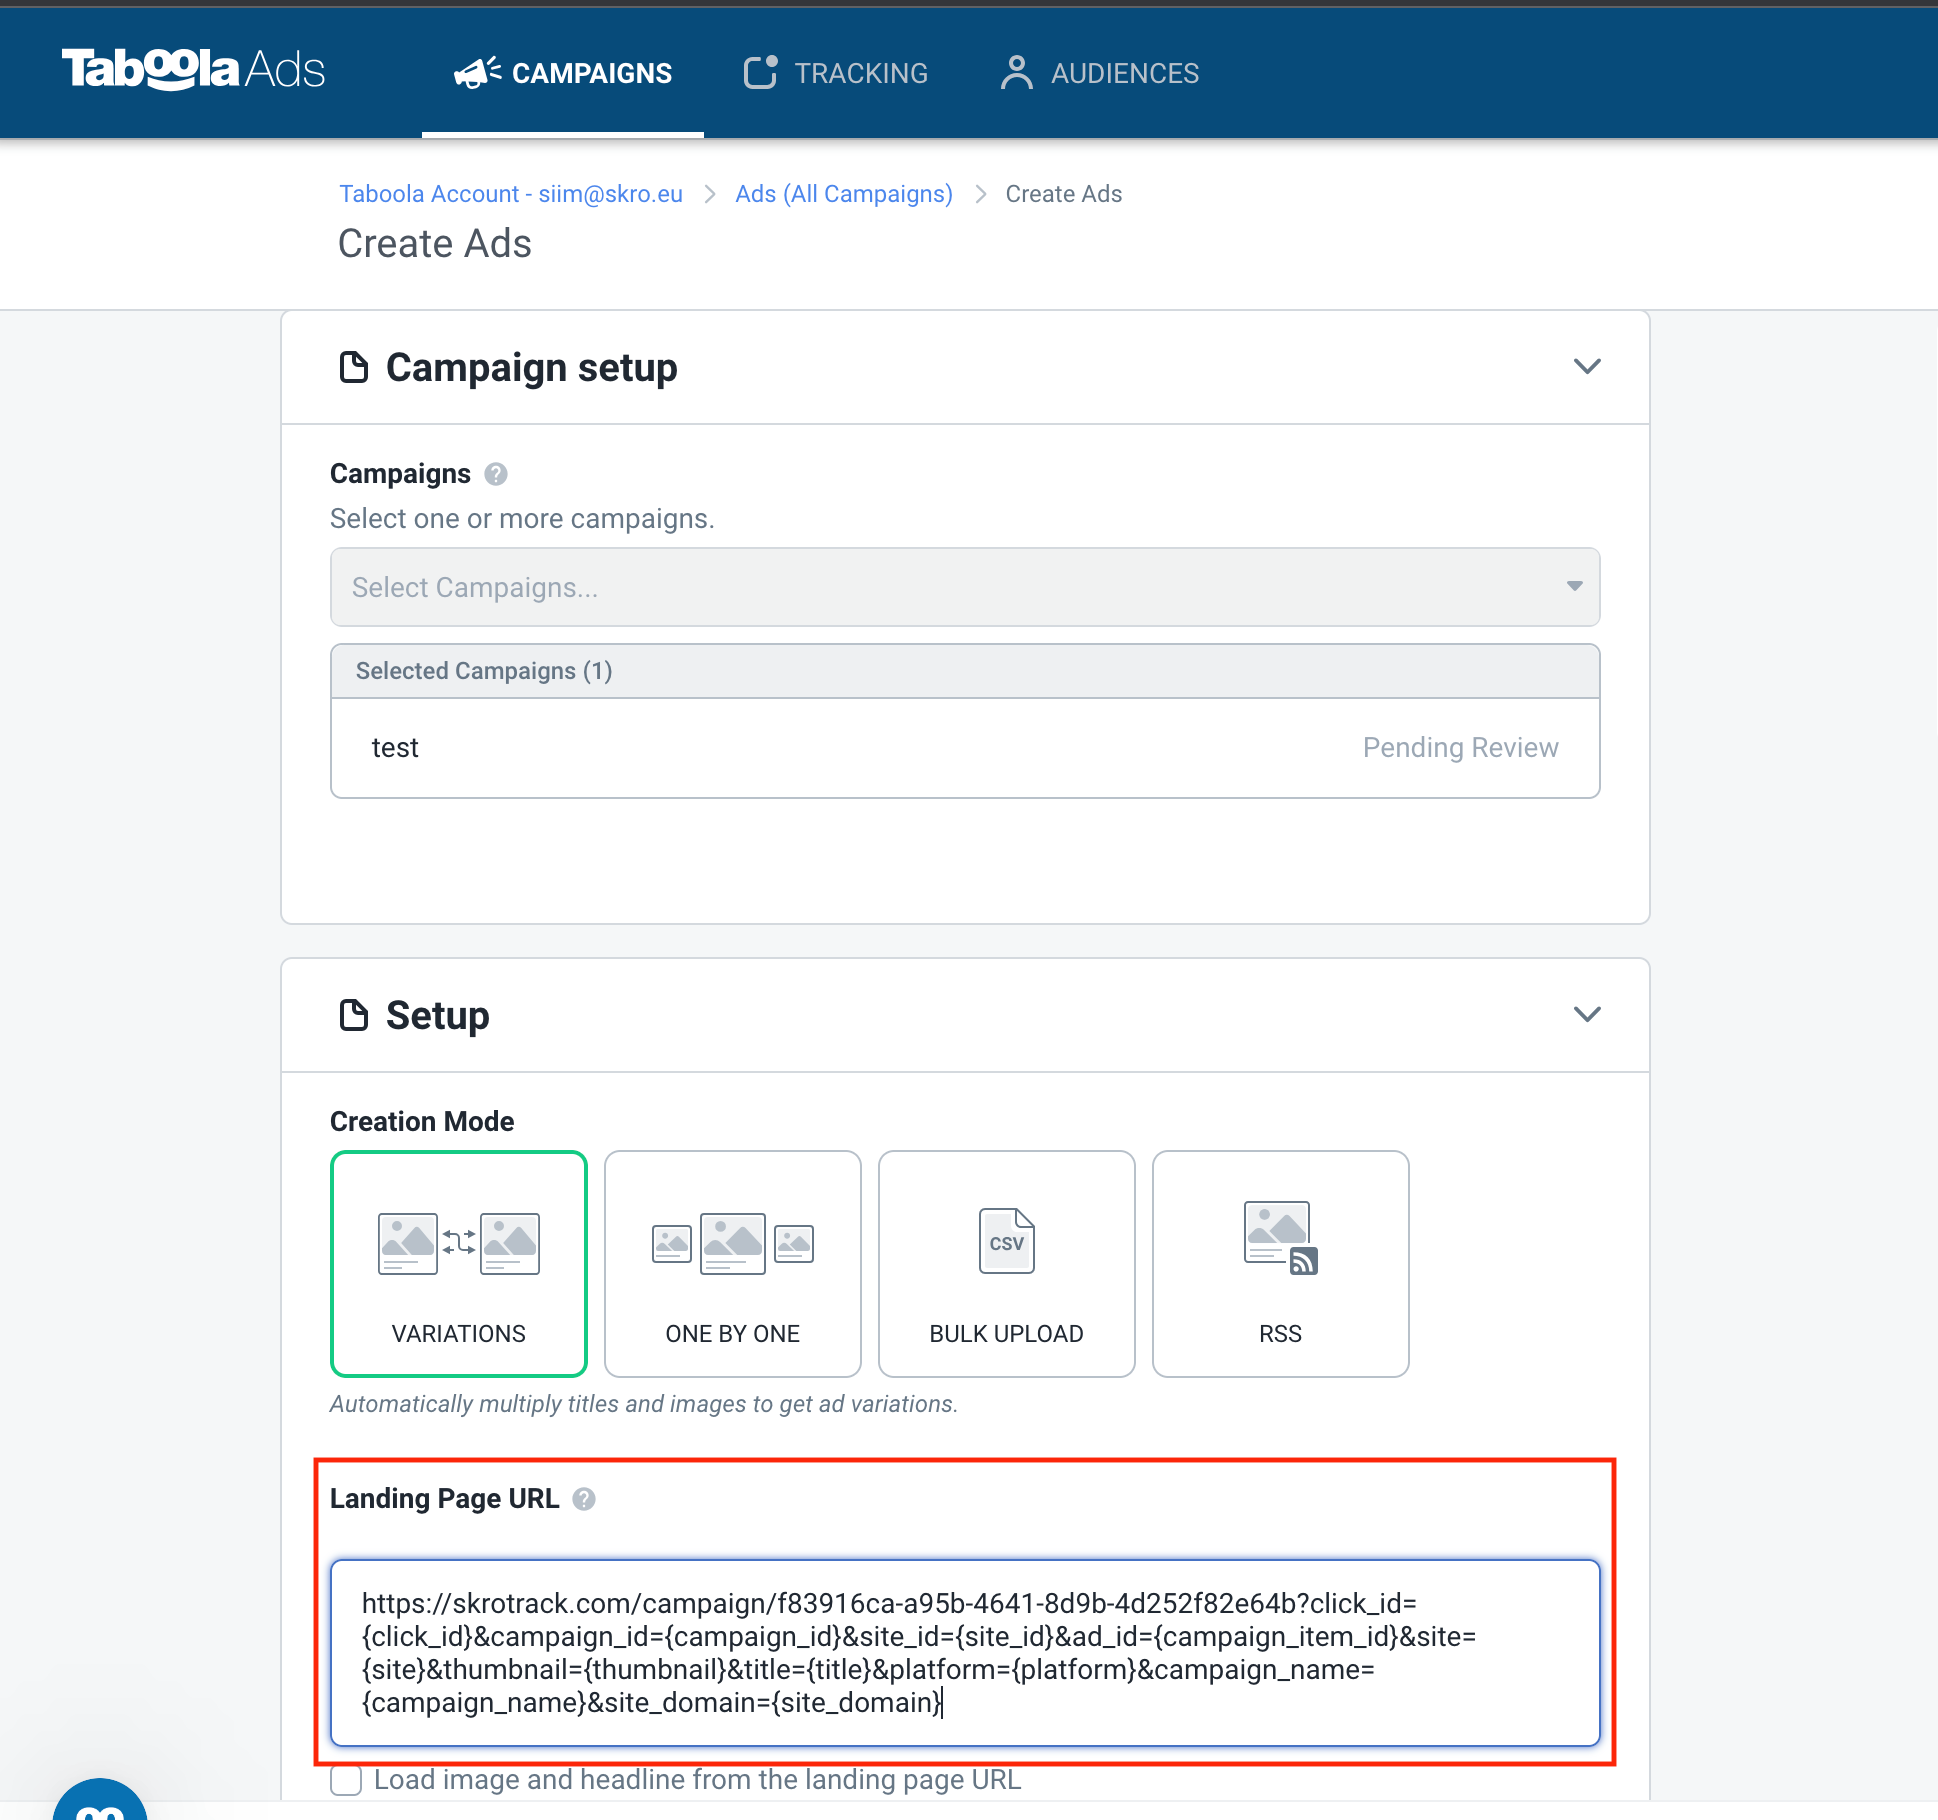
Task: Enable loading image and headline from URL
Action: point(346,1781)
